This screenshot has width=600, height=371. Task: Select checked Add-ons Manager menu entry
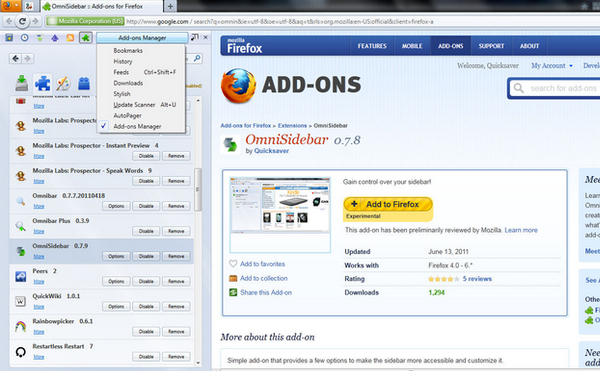click(141, 126)
